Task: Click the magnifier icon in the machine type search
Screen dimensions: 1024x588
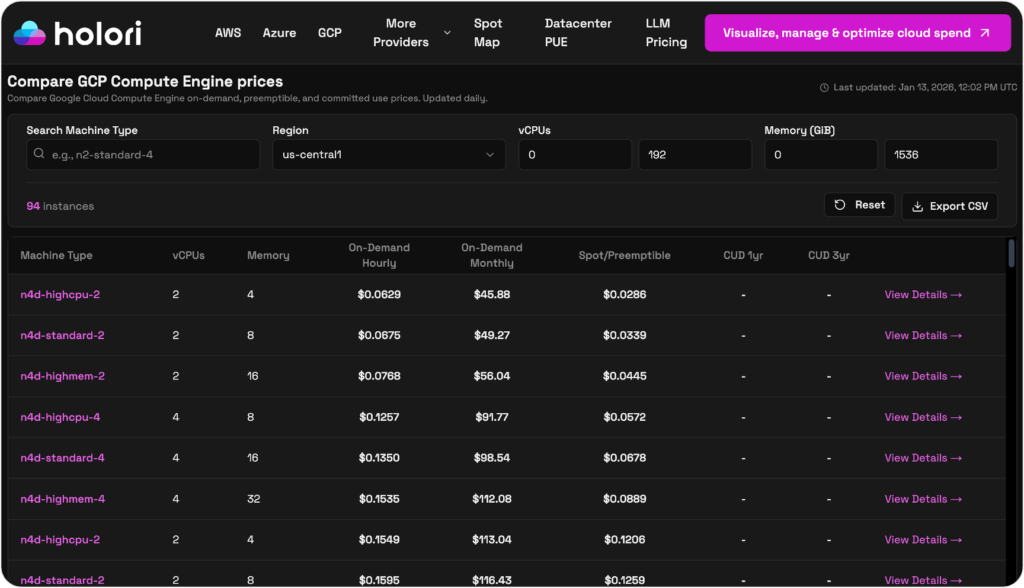Action: tap(40, 154)
